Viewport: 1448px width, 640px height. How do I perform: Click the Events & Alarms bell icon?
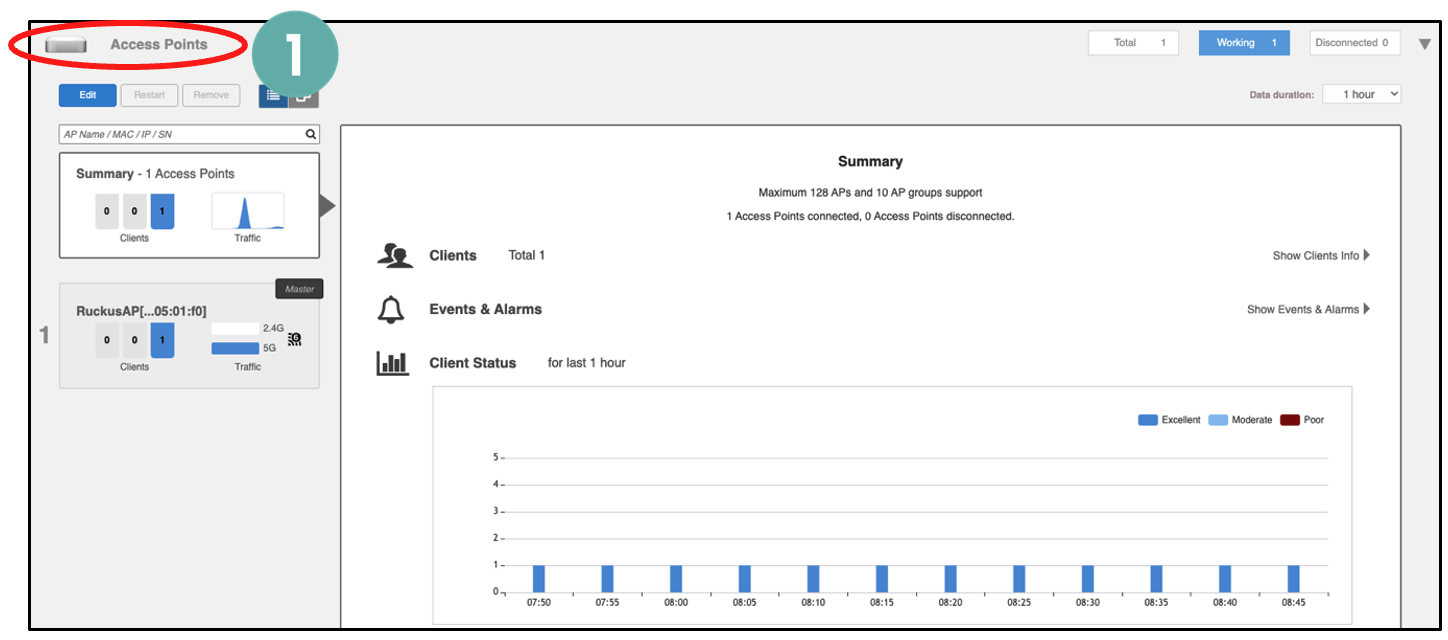click(390, 310)
